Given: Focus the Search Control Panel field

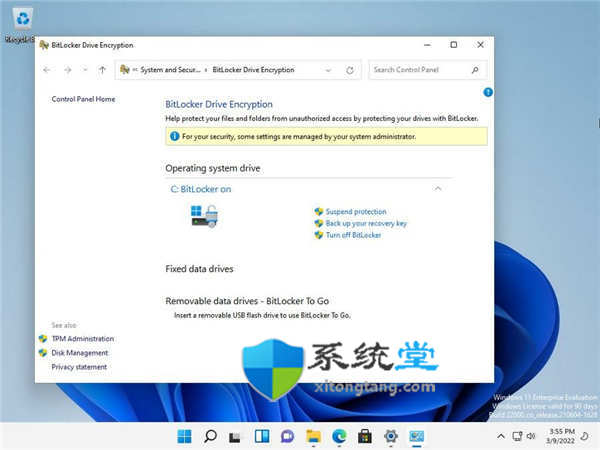Looking at the screenshot, I should tap(427, 70).
